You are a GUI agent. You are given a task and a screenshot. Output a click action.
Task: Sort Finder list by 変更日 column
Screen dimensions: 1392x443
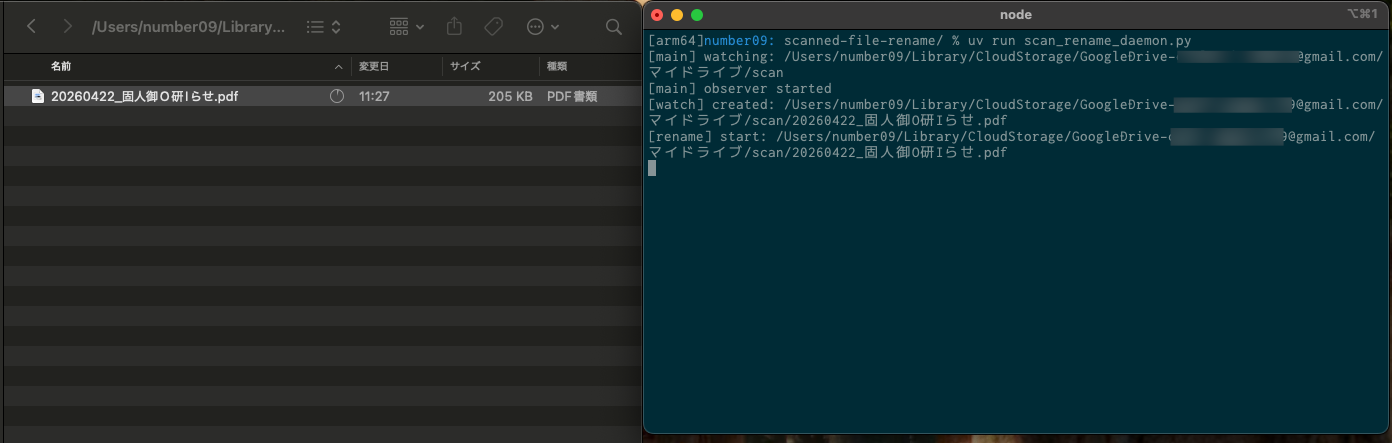(x=374, y=66)
